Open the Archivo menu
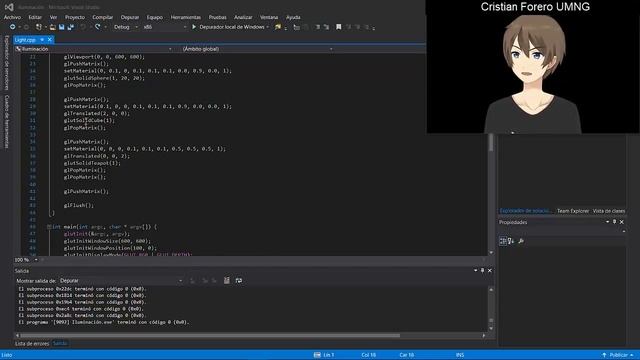Image resolution: width=640 pixels, height=360 pixels. (12, 17)
